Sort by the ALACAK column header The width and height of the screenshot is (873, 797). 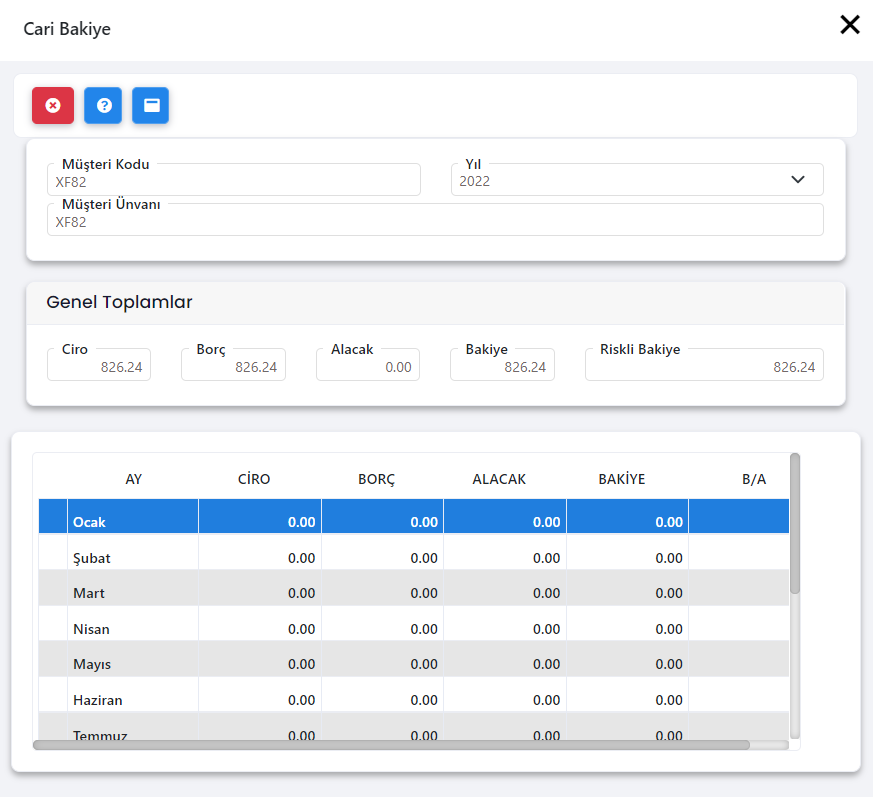(499, 479)
